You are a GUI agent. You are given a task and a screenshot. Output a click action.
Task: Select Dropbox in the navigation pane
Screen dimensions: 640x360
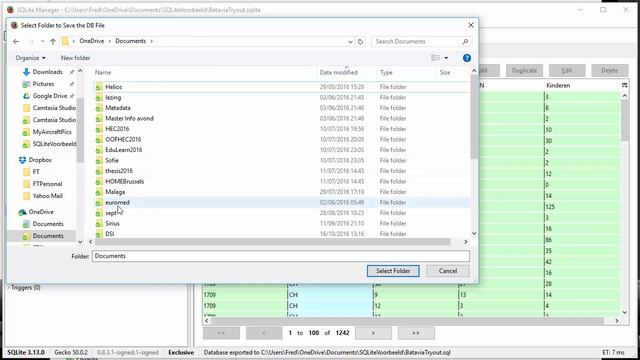pyautogui.click(x=40, y=160)
